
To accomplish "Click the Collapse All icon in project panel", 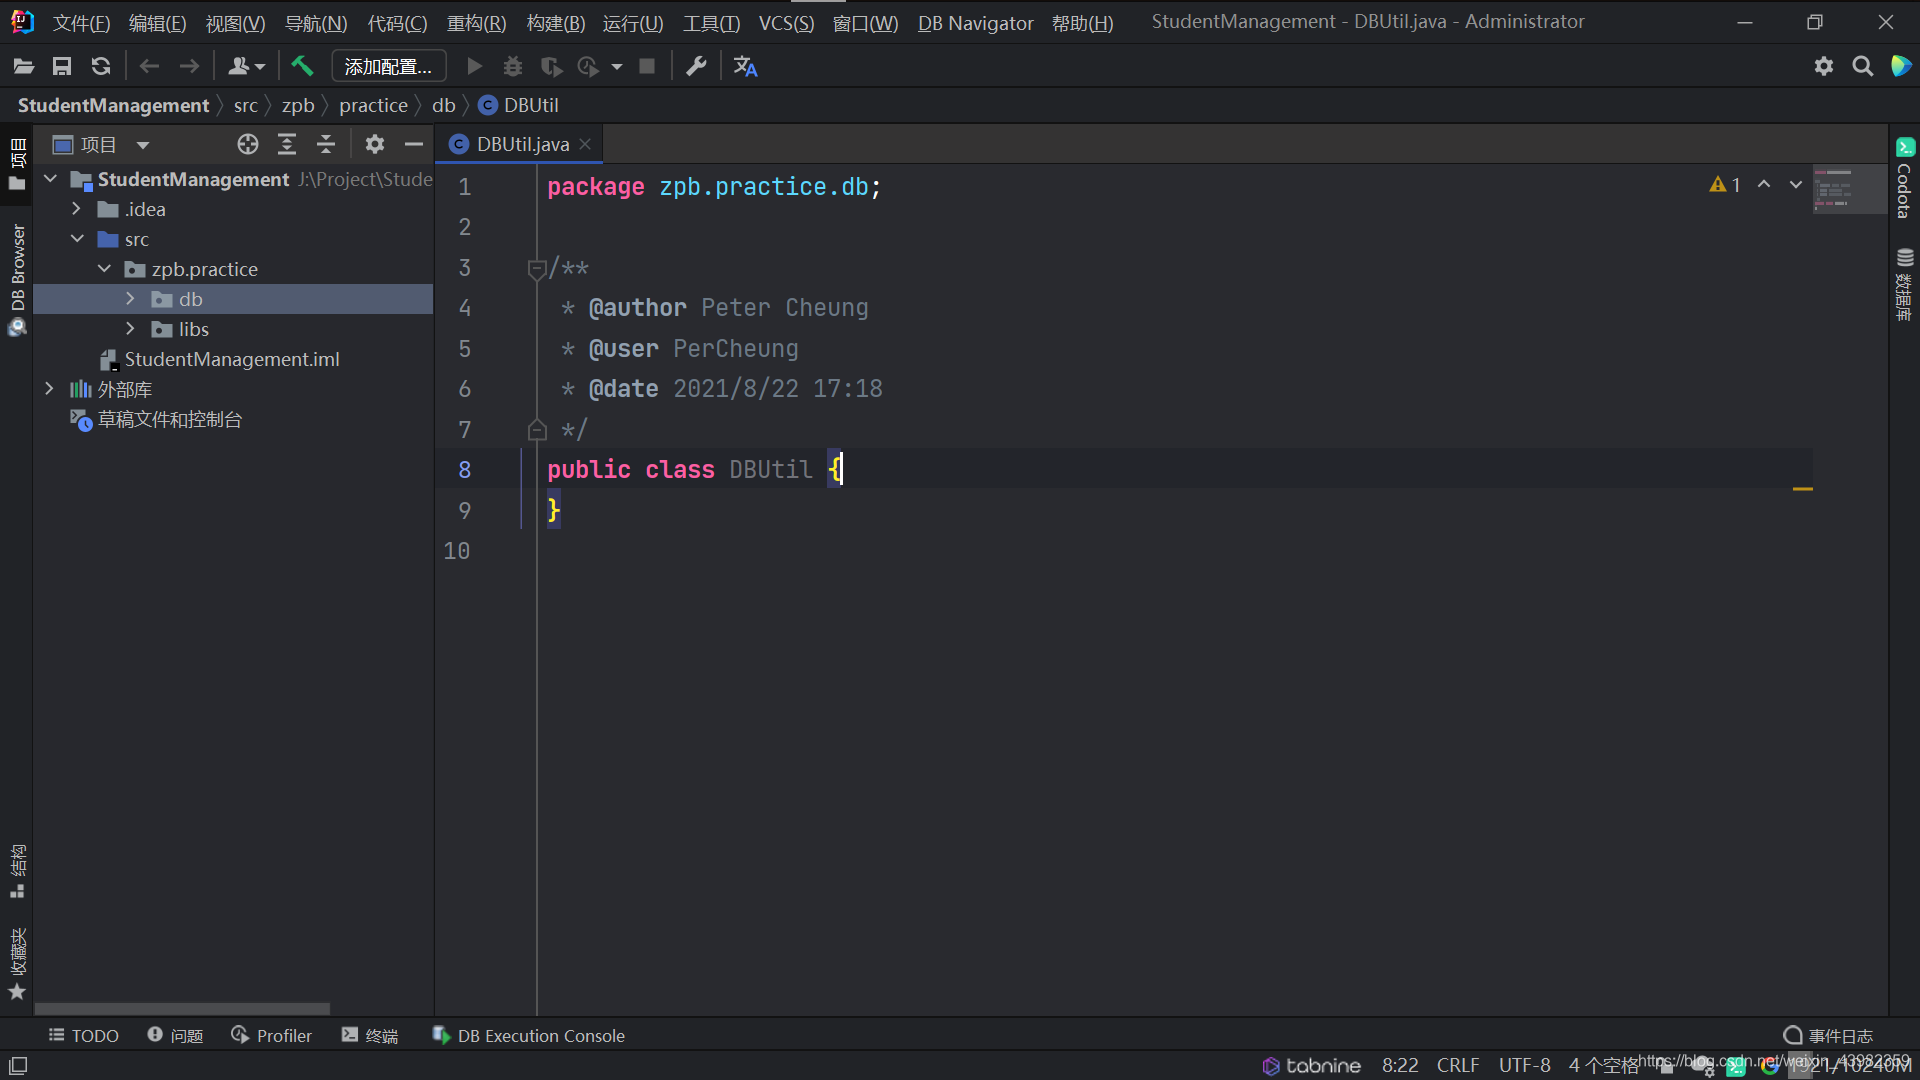I will click(326, 144).
